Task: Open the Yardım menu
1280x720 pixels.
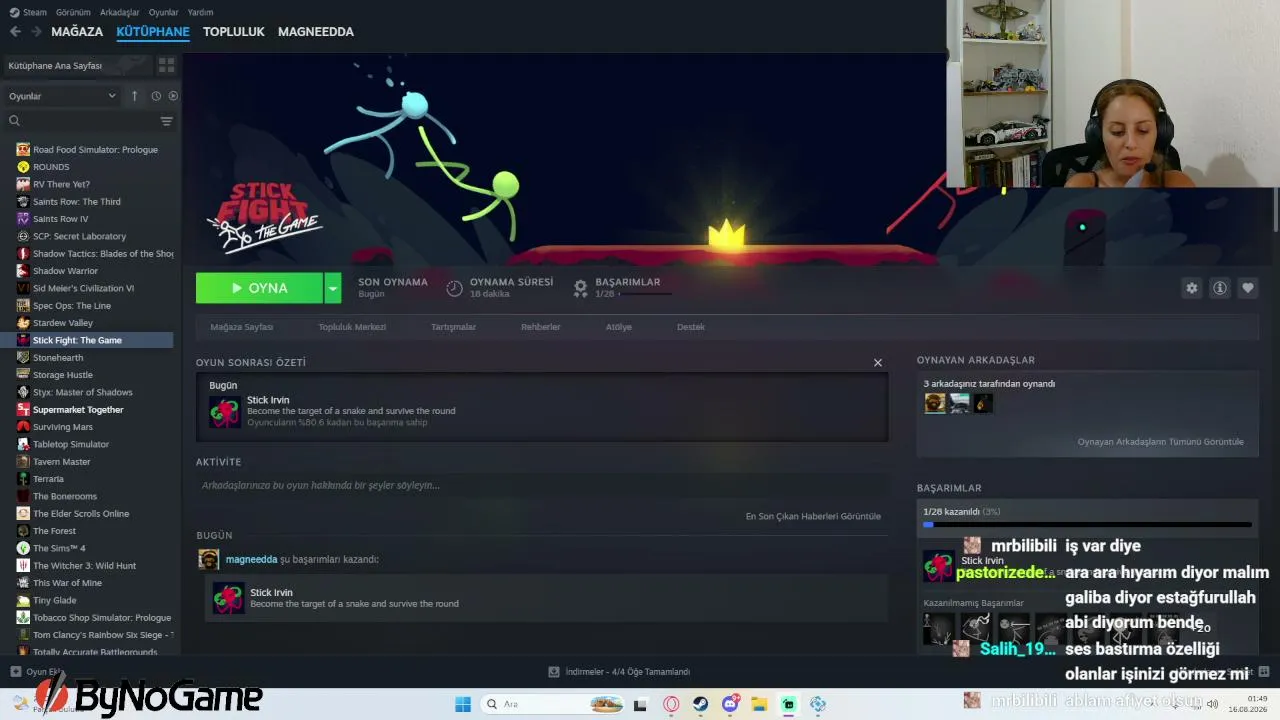Action: coord(200,12)
